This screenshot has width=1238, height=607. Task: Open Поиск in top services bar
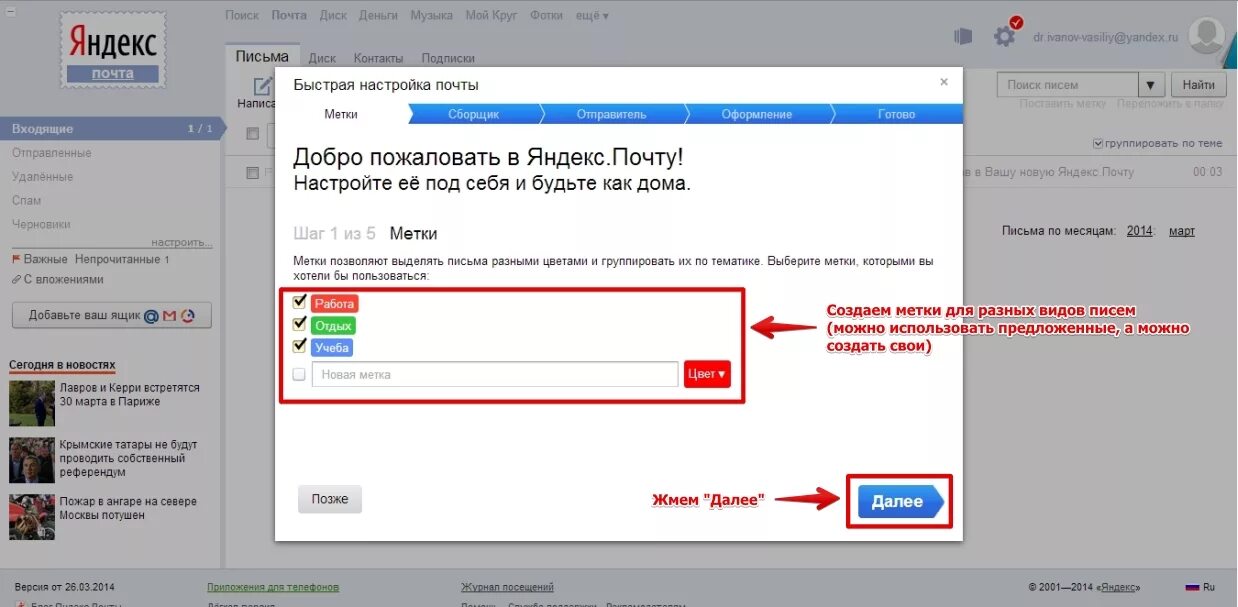click(x=242, y=15)
